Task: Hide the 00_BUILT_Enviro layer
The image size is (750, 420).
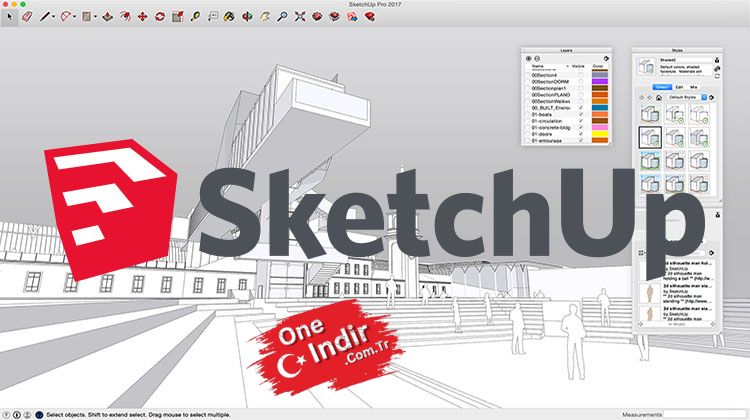Action: coord(581,108)
